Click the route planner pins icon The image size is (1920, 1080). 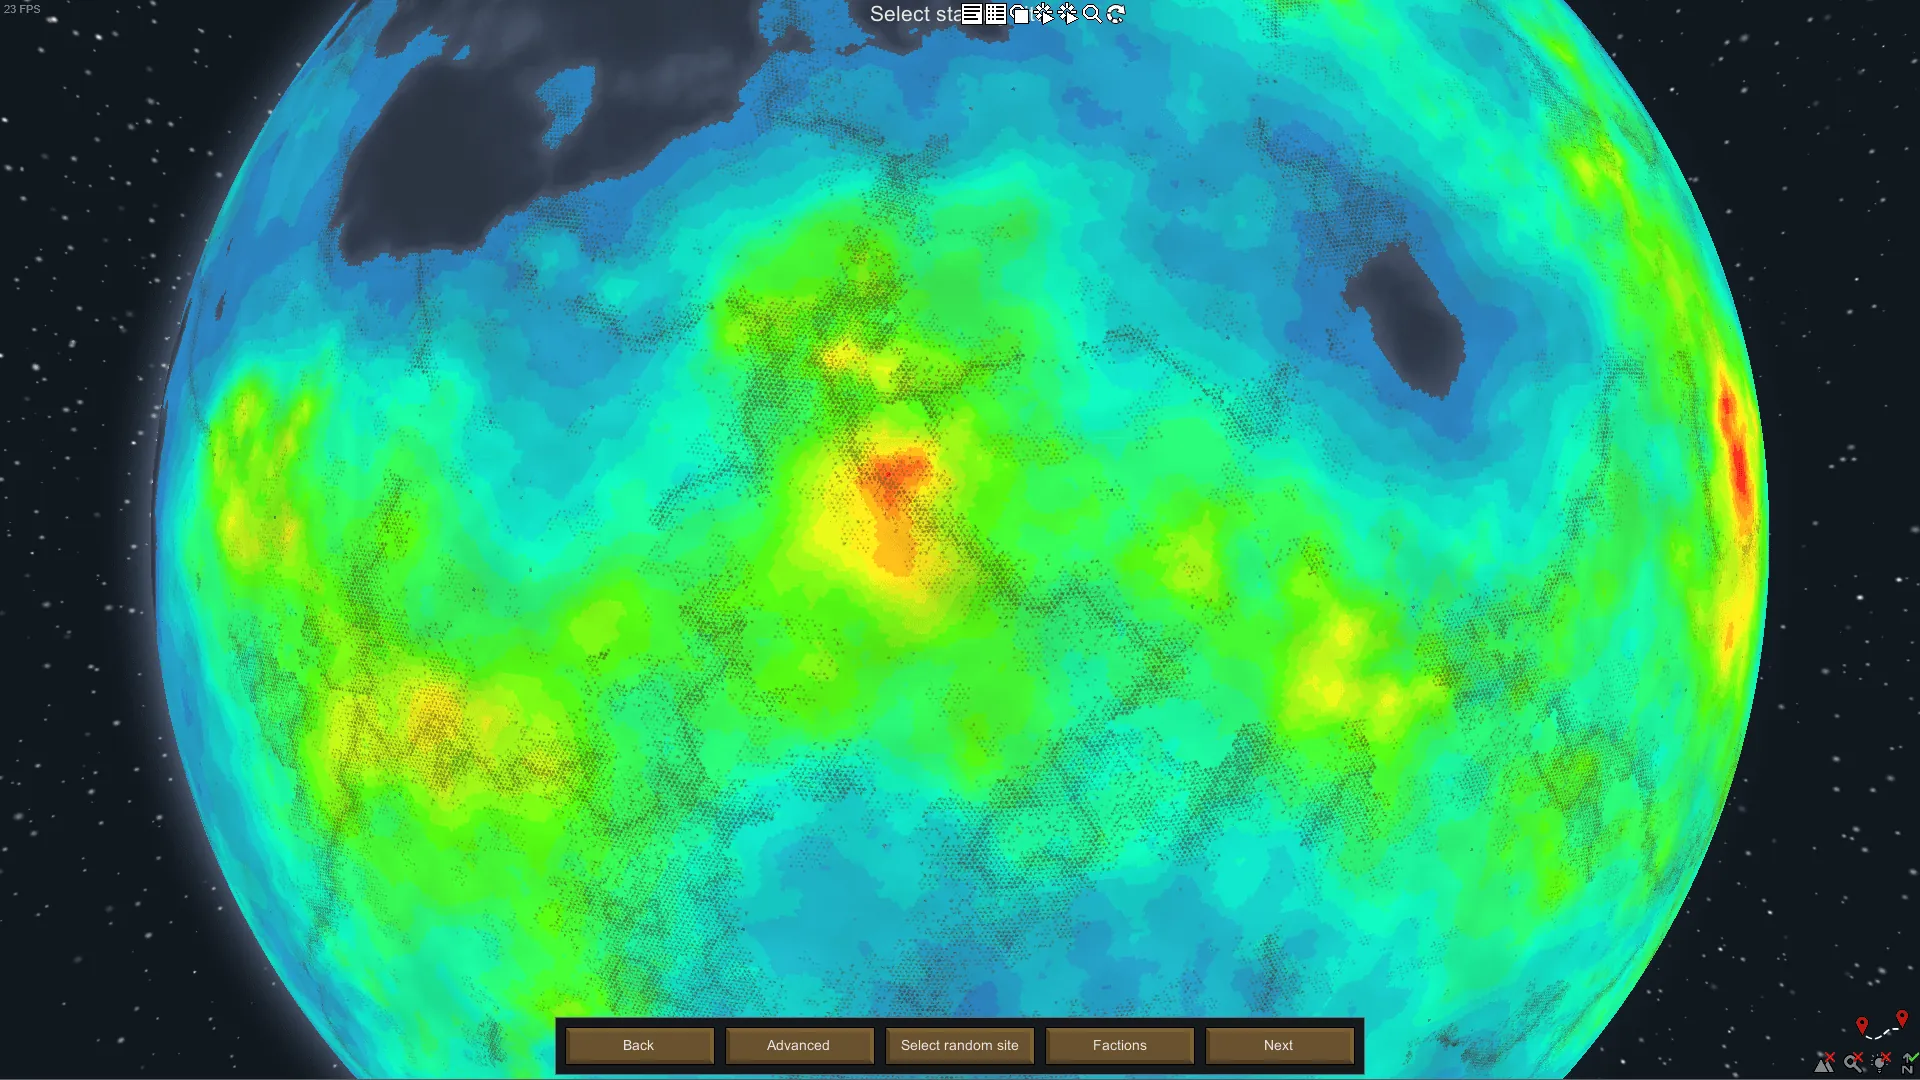tap(1881, 1025)
